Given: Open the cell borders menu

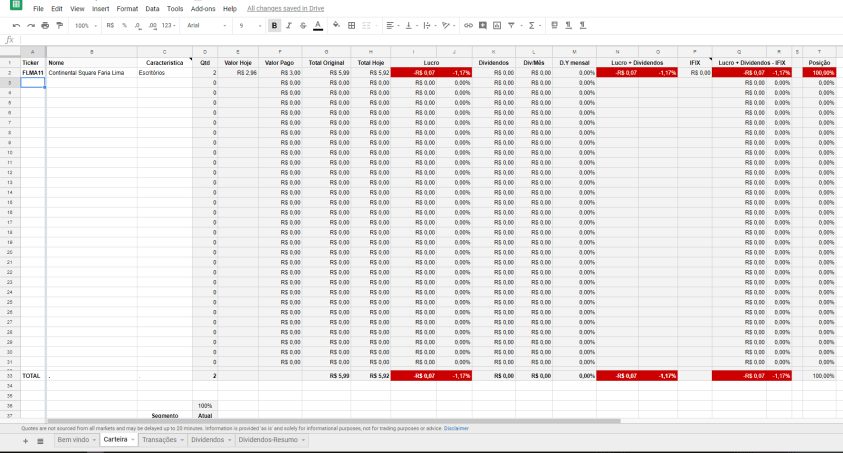Looking at the screenshot, I should pos(352,25).
